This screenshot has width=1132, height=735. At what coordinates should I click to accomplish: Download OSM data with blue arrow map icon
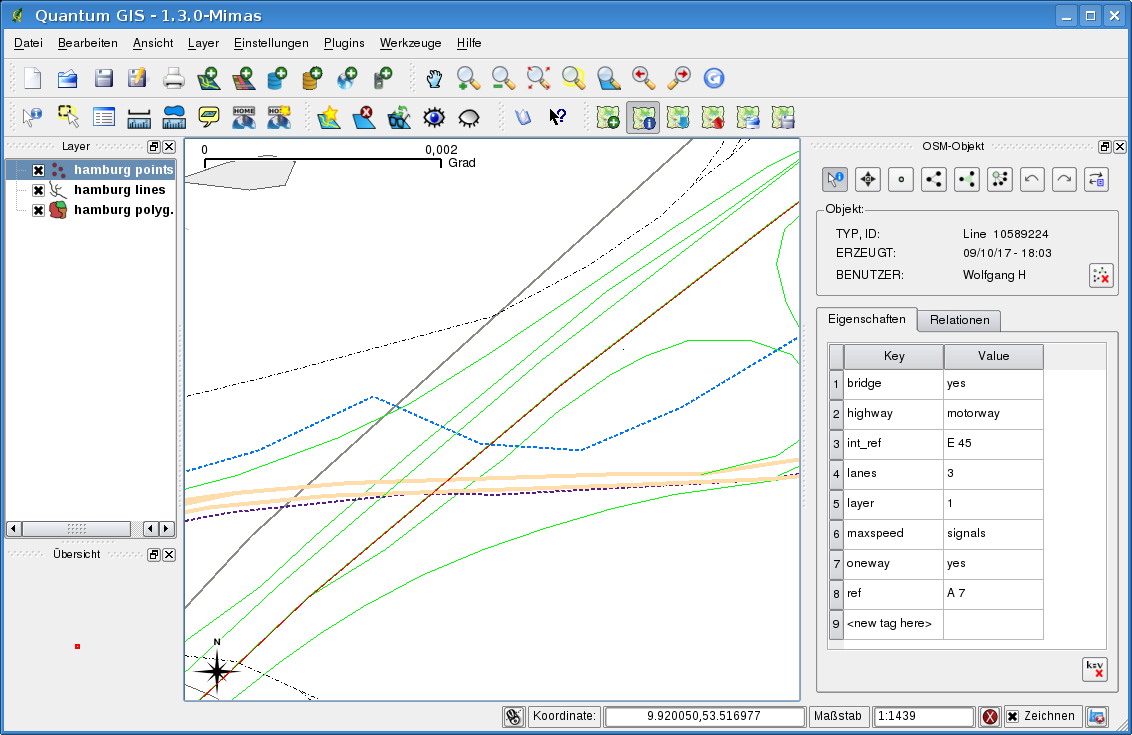[x=678, y=117]
